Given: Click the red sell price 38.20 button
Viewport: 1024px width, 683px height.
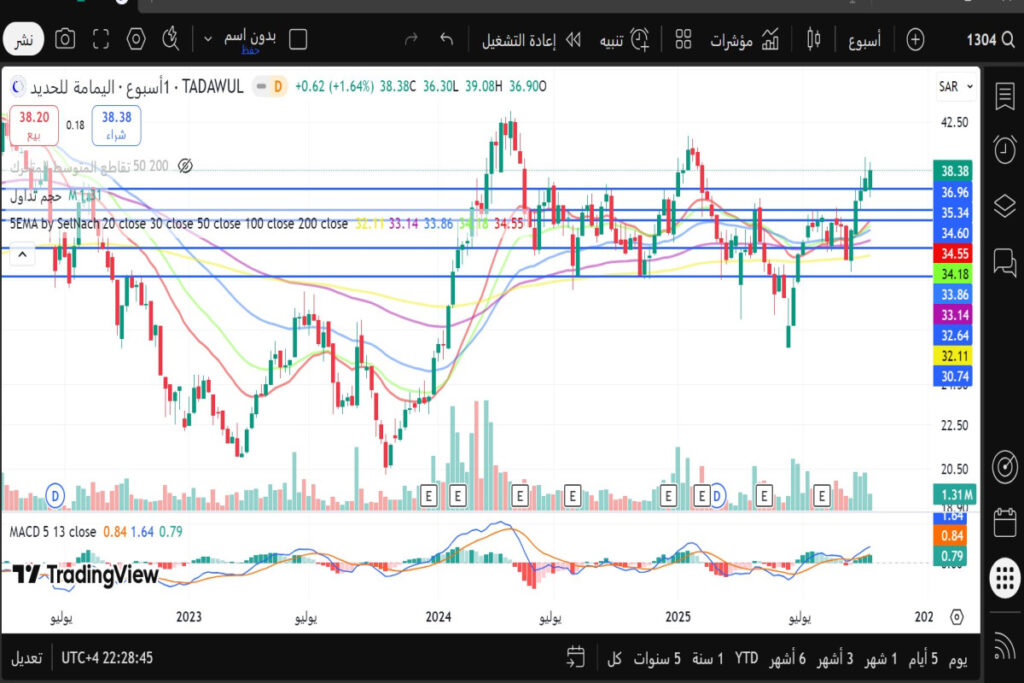Looking at the screenshot, I should (x=34, y=124).
